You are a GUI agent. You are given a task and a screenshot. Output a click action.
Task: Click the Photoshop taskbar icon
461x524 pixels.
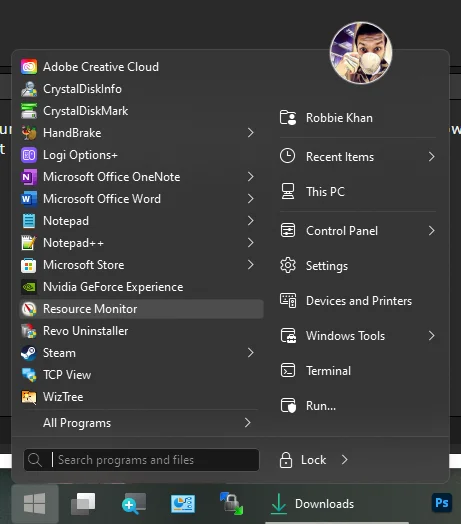point(441,503)
